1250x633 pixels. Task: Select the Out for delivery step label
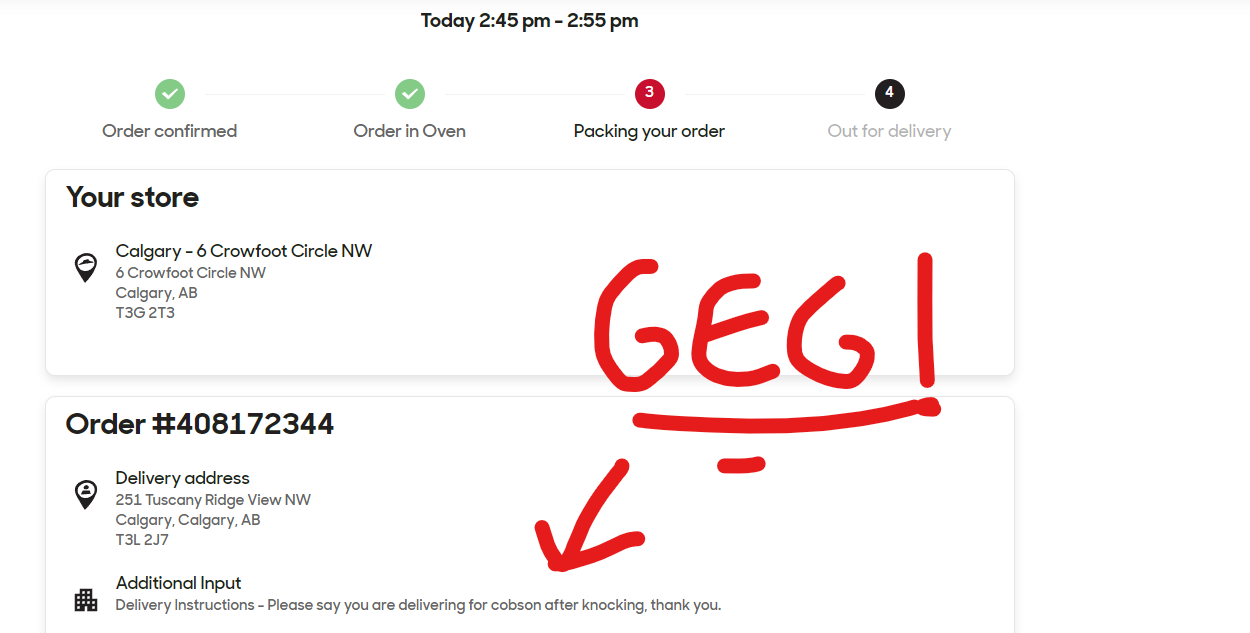(x=889, y=131)
